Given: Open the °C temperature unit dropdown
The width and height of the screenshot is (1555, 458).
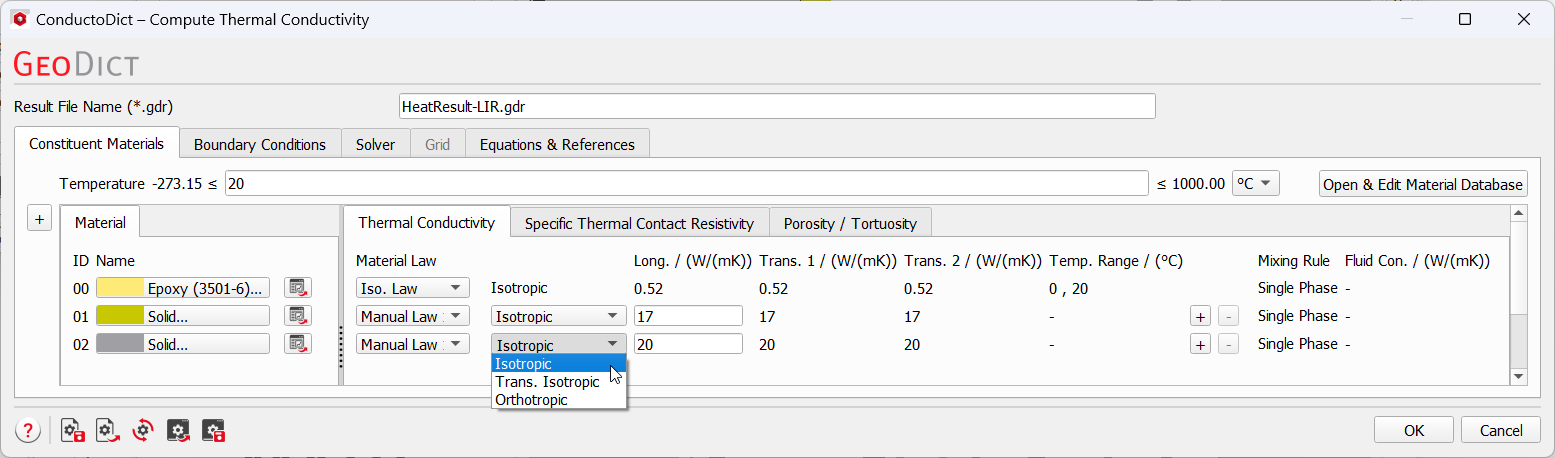Looking at the screenshot, I should (x=1256, y=183).
